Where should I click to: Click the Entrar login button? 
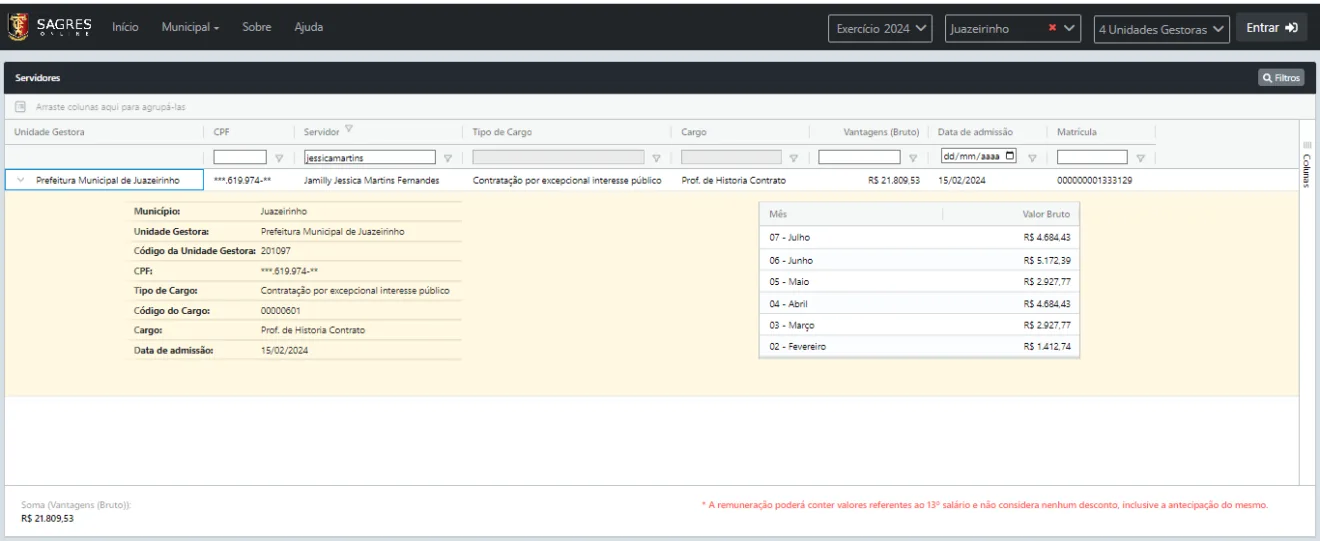(1271, 28)
